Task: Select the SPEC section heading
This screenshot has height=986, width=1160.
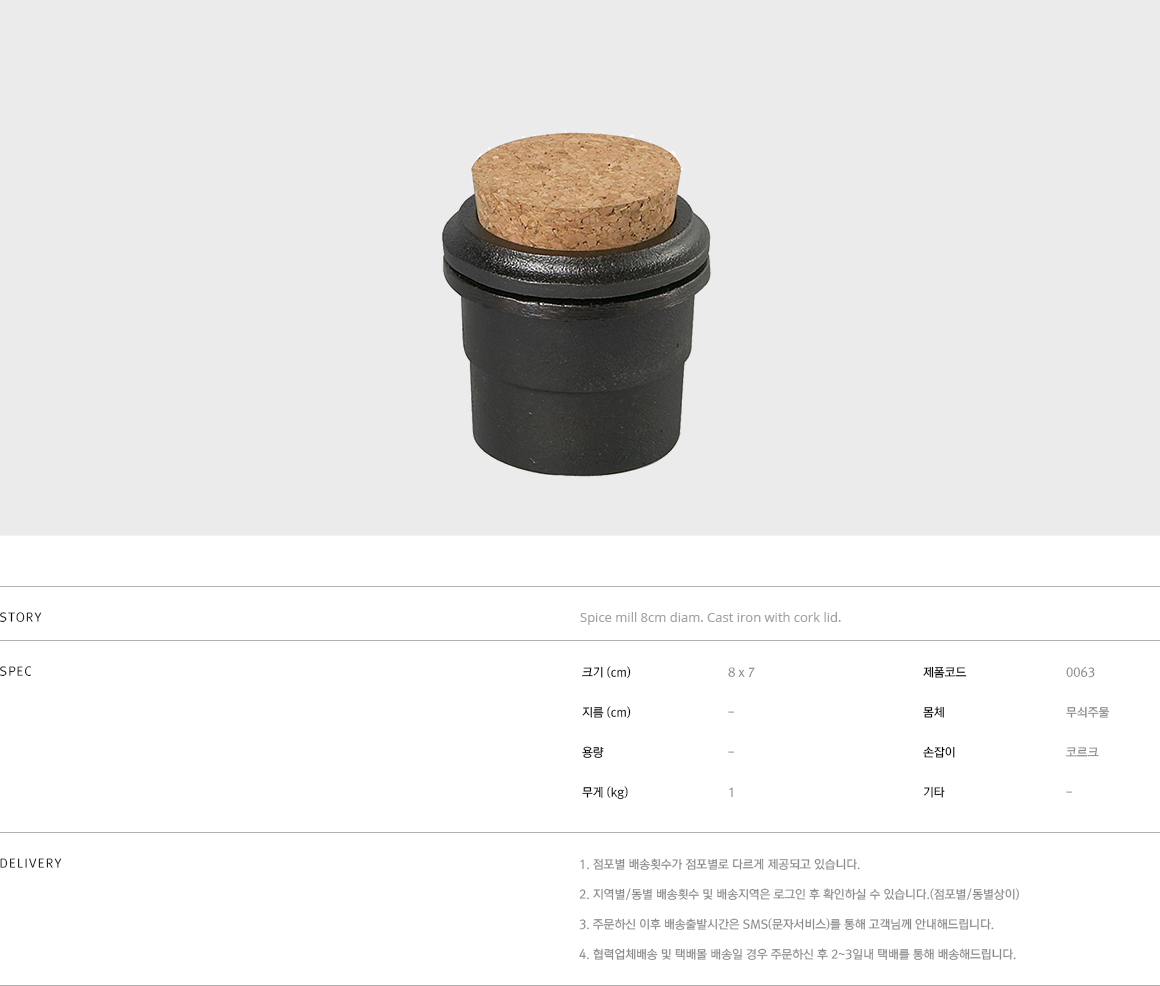Action: [16, 671]
